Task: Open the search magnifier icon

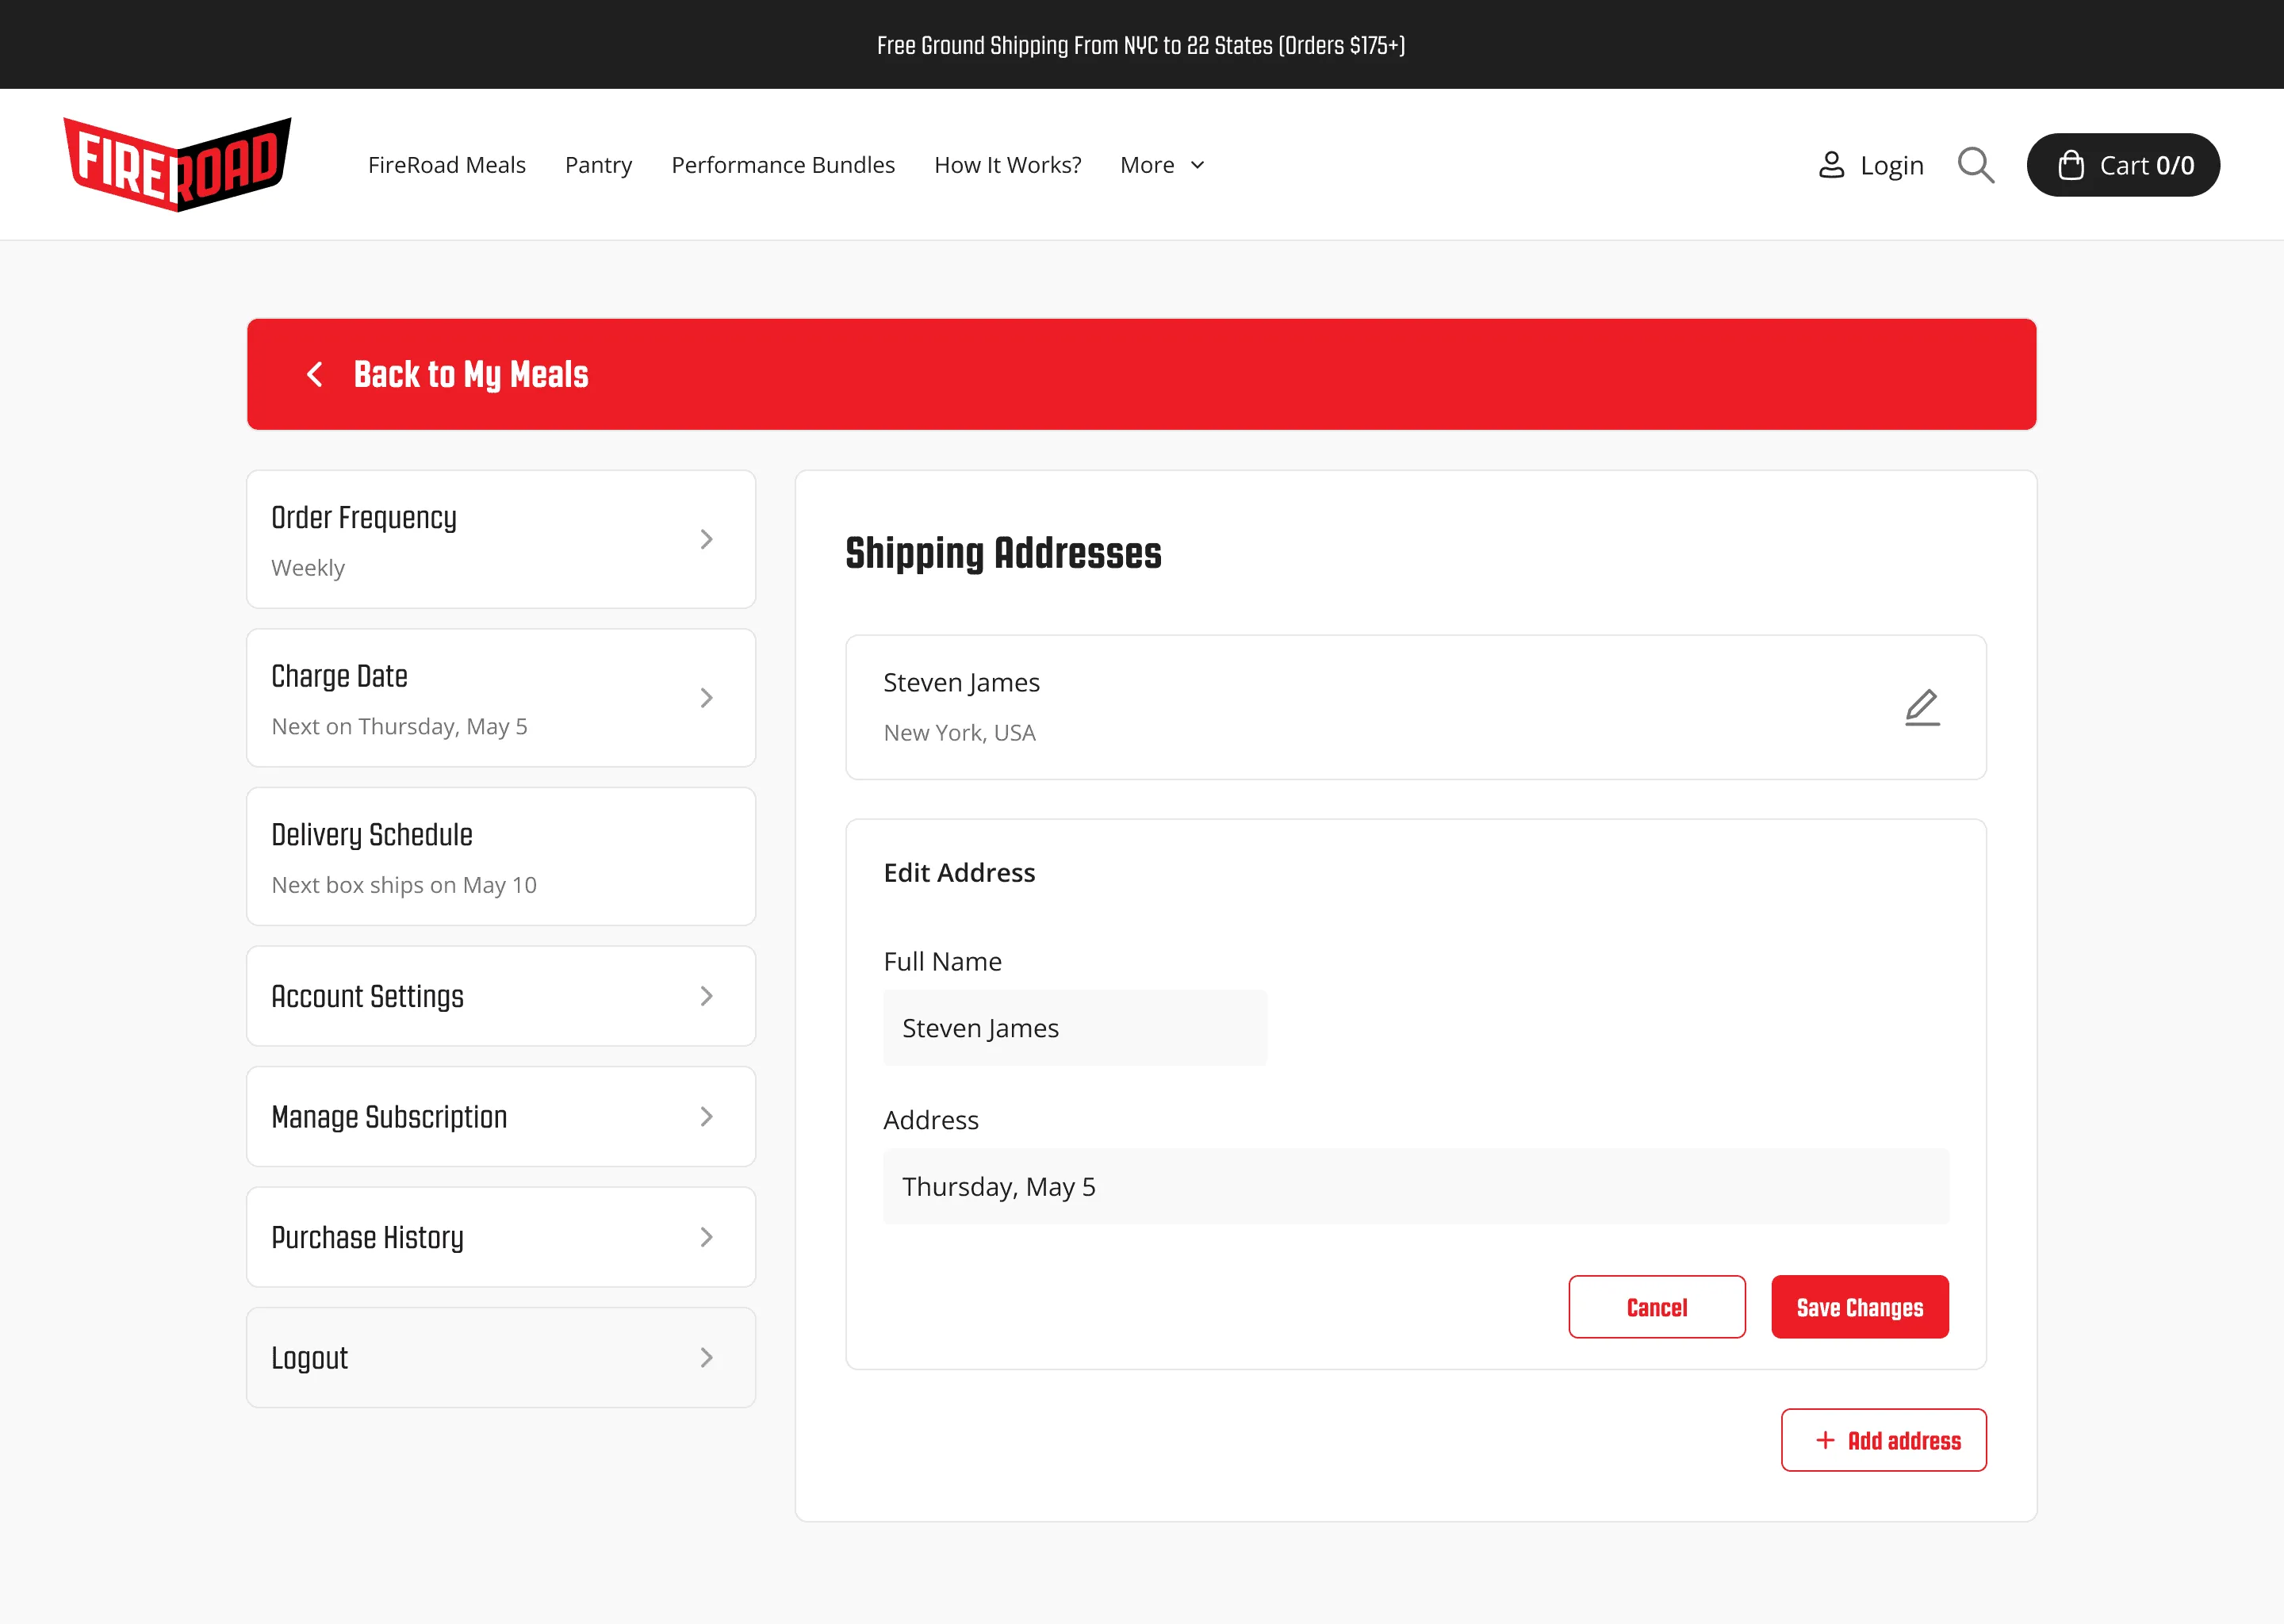Action: click(x=1975, y=165)
